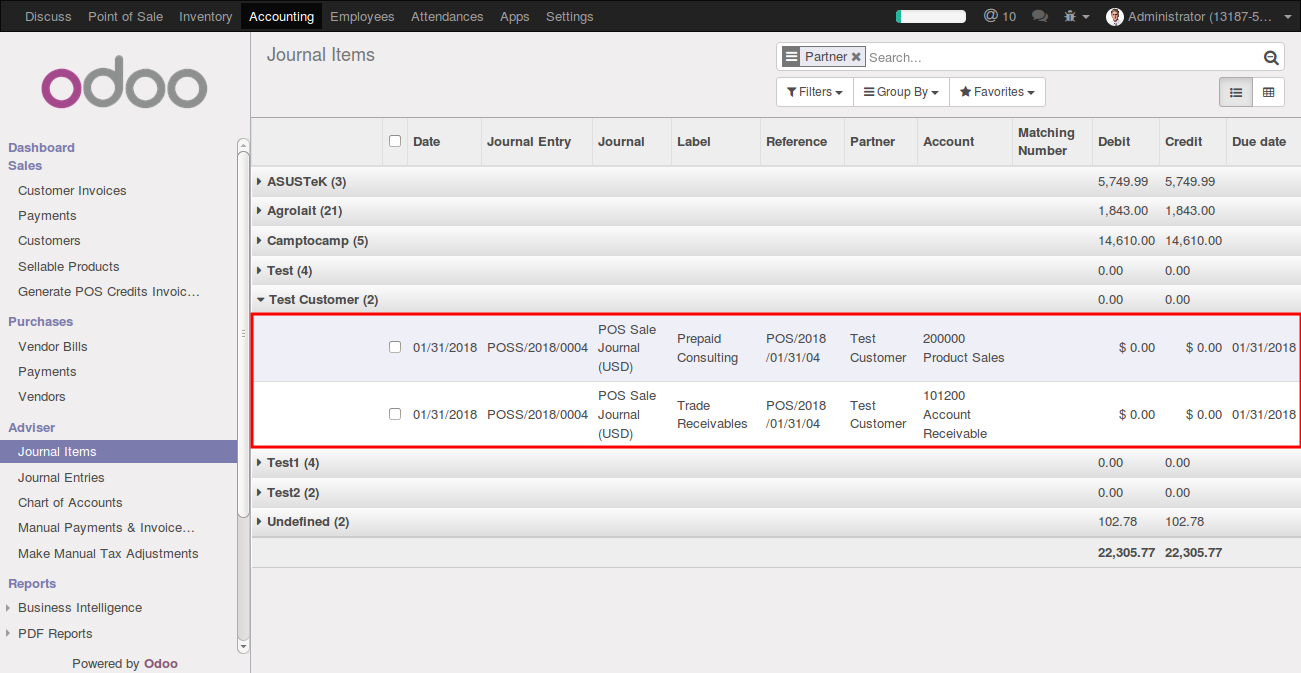Open the Point of Sale menu
This screenshot has height=673, width=1301.
tap(125, 16)
